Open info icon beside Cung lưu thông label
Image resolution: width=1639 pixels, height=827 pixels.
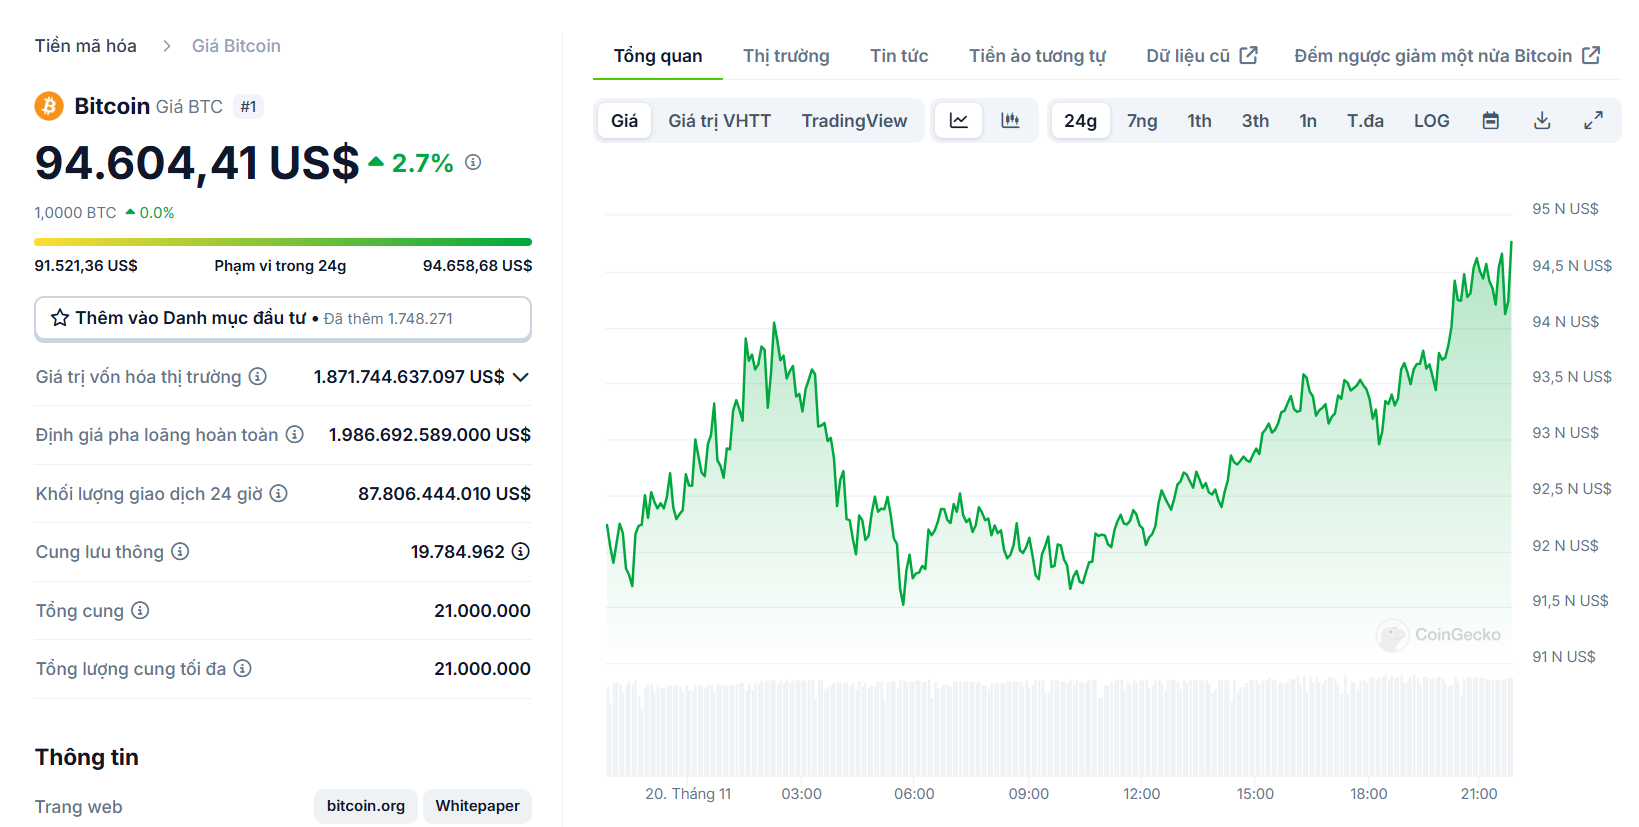click(180, 551)
